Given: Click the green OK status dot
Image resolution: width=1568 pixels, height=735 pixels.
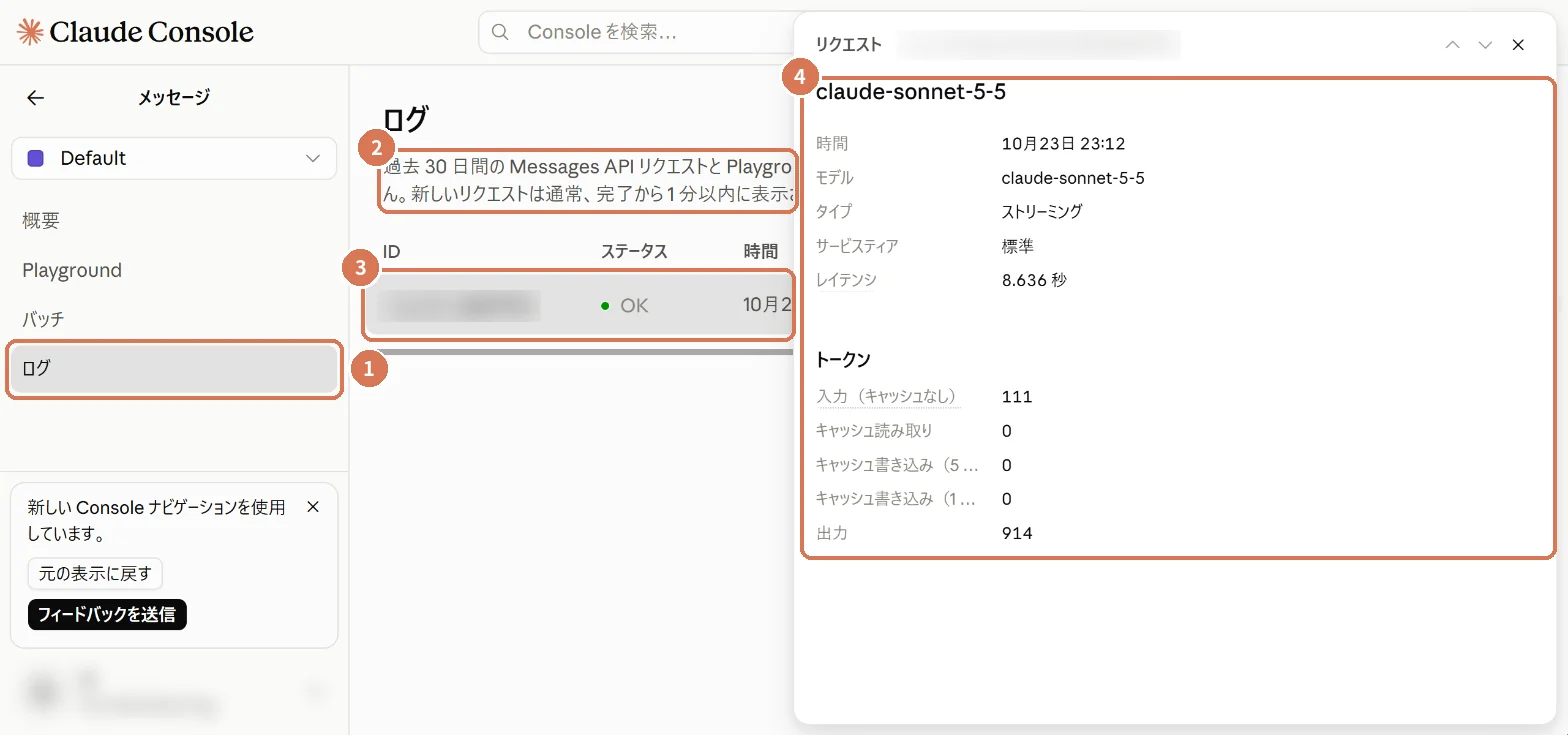Looking at the screenshot, I should [605, 306].
